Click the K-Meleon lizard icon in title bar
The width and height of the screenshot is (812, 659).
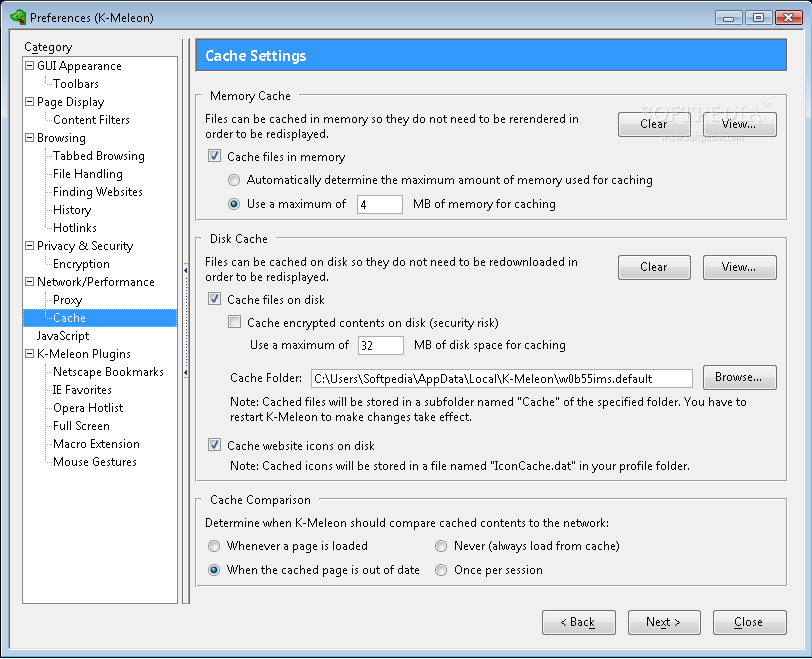pyautogui.click(x=18, y=17)
